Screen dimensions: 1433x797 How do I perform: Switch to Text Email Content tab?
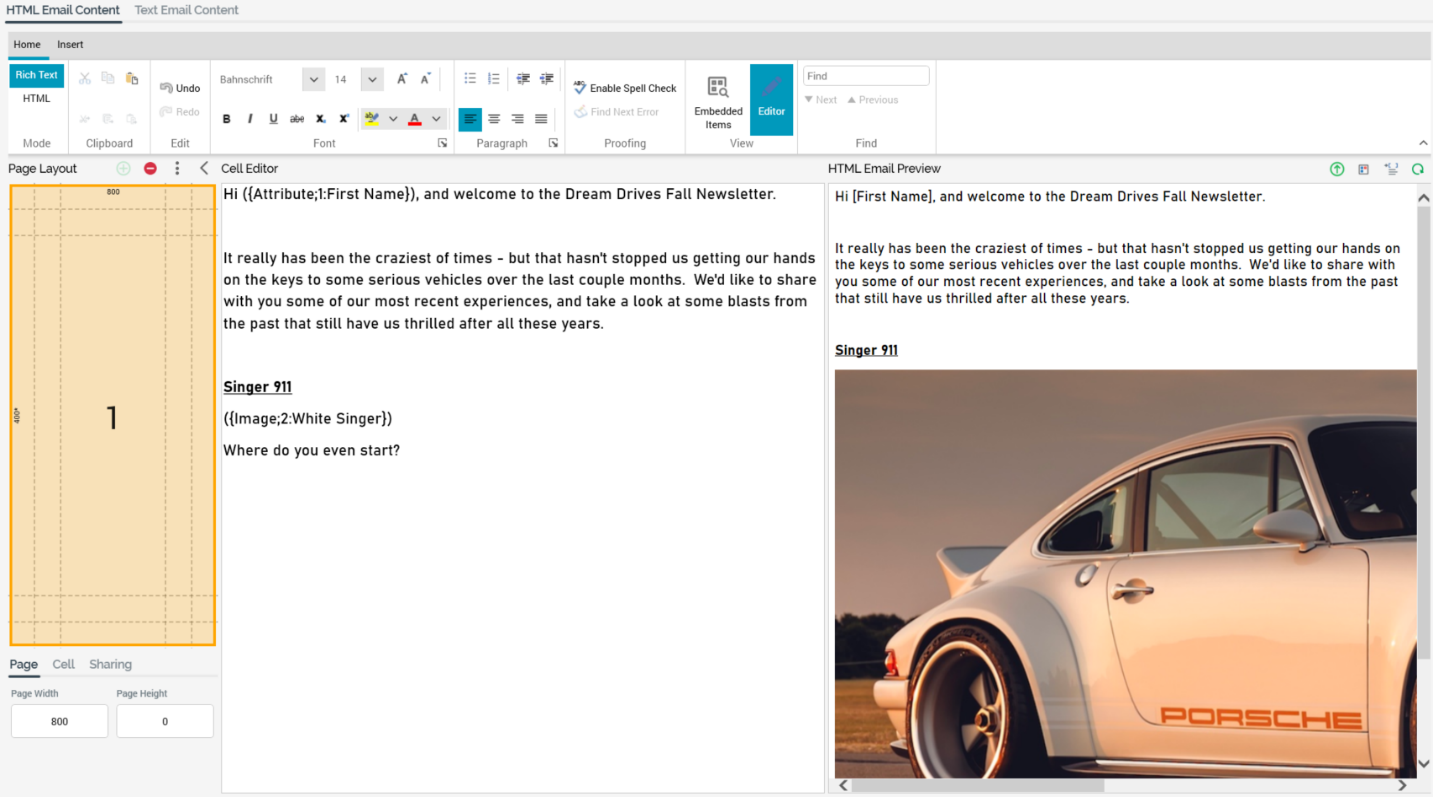pyautogui.click(x=186, y=10)
